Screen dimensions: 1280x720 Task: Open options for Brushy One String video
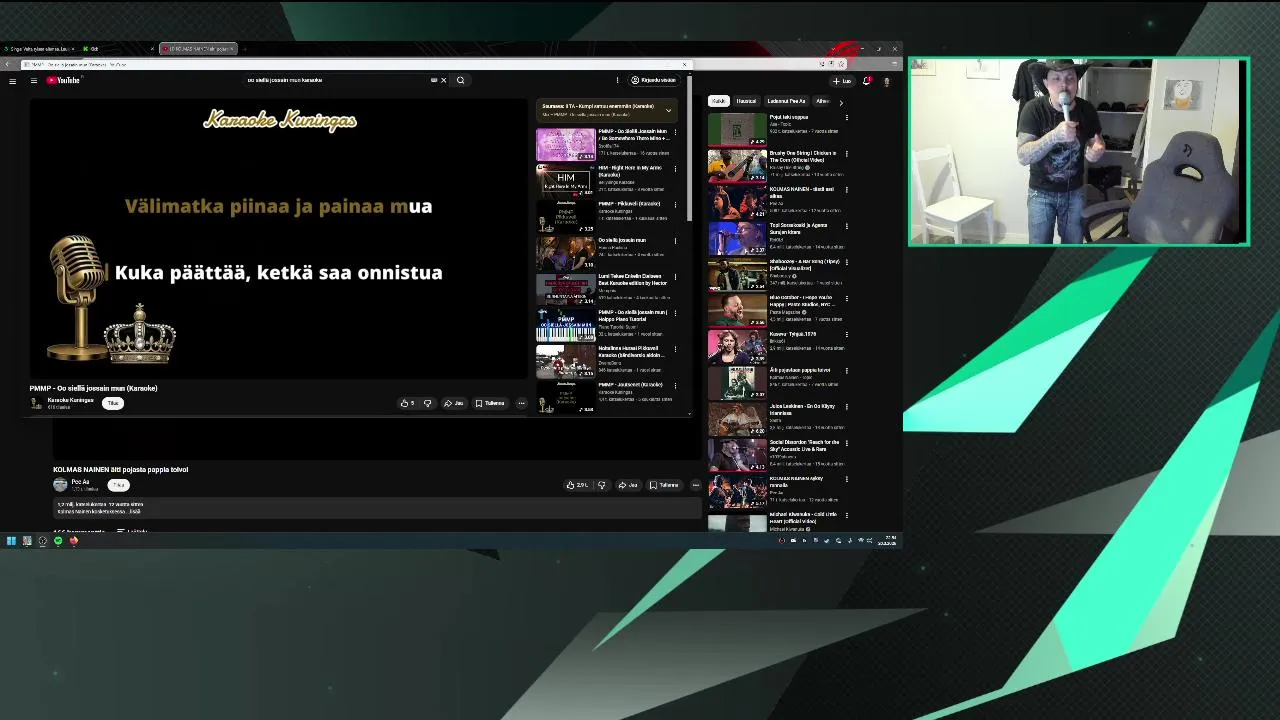click(846, 154)
